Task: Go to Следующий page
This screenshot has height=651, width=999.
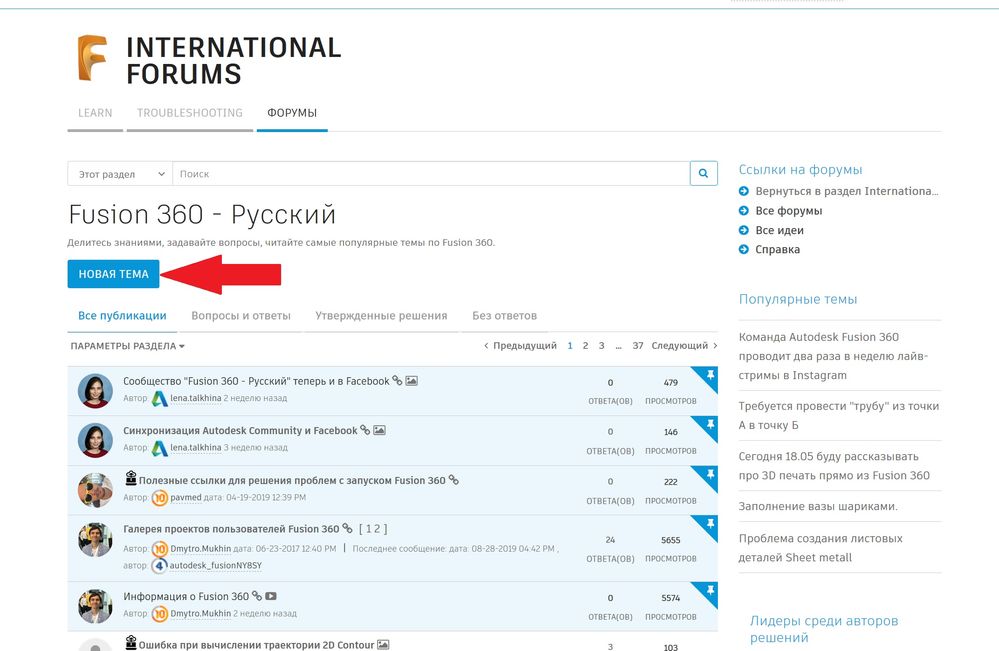Action: point(684,345)
